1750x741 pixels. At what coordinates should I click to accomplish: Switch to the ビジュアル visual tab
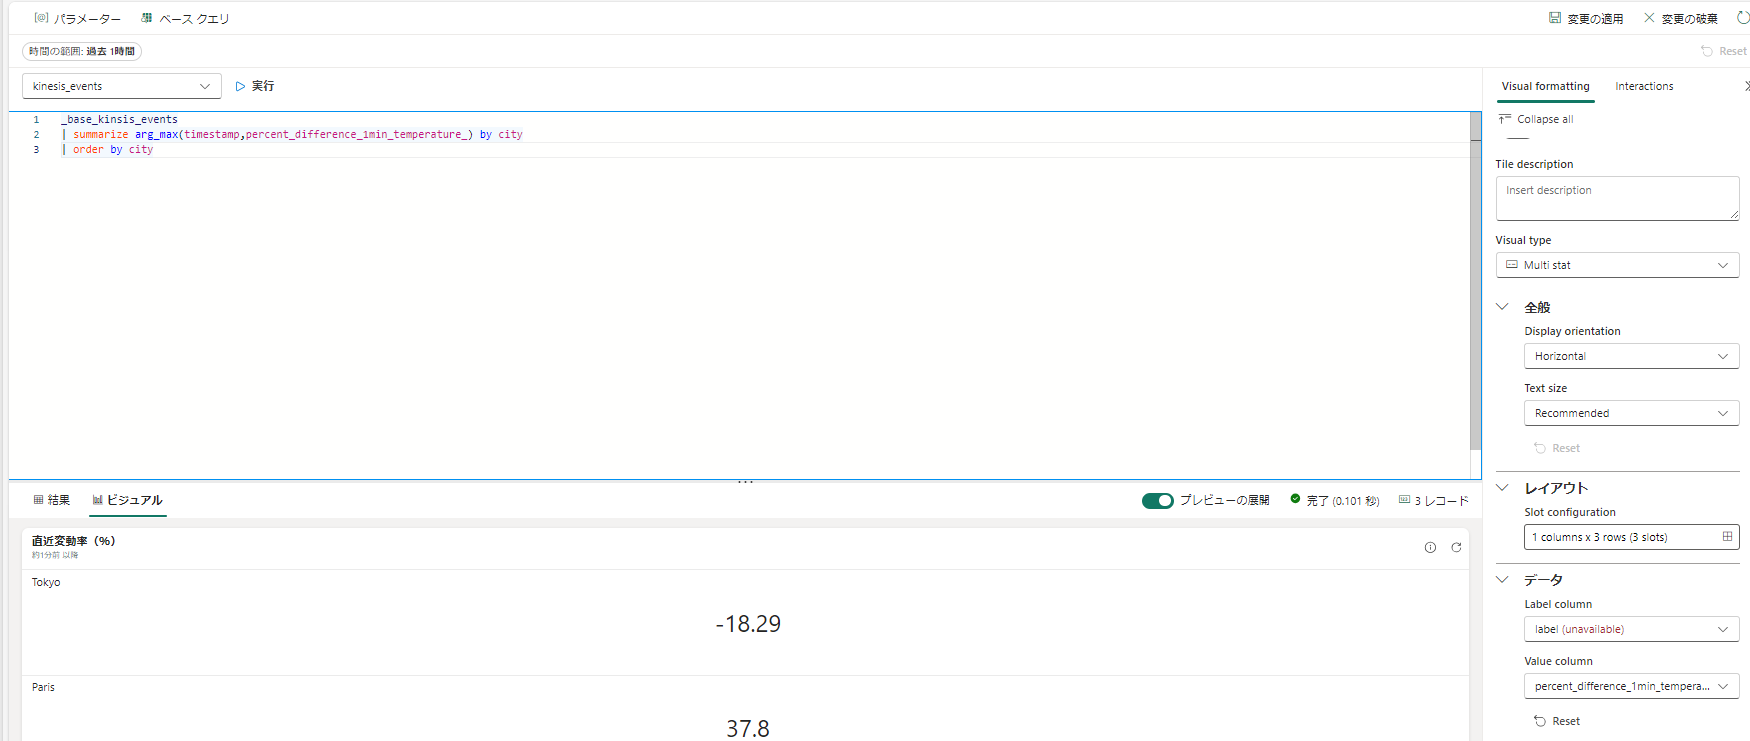(x=128, y=500)
